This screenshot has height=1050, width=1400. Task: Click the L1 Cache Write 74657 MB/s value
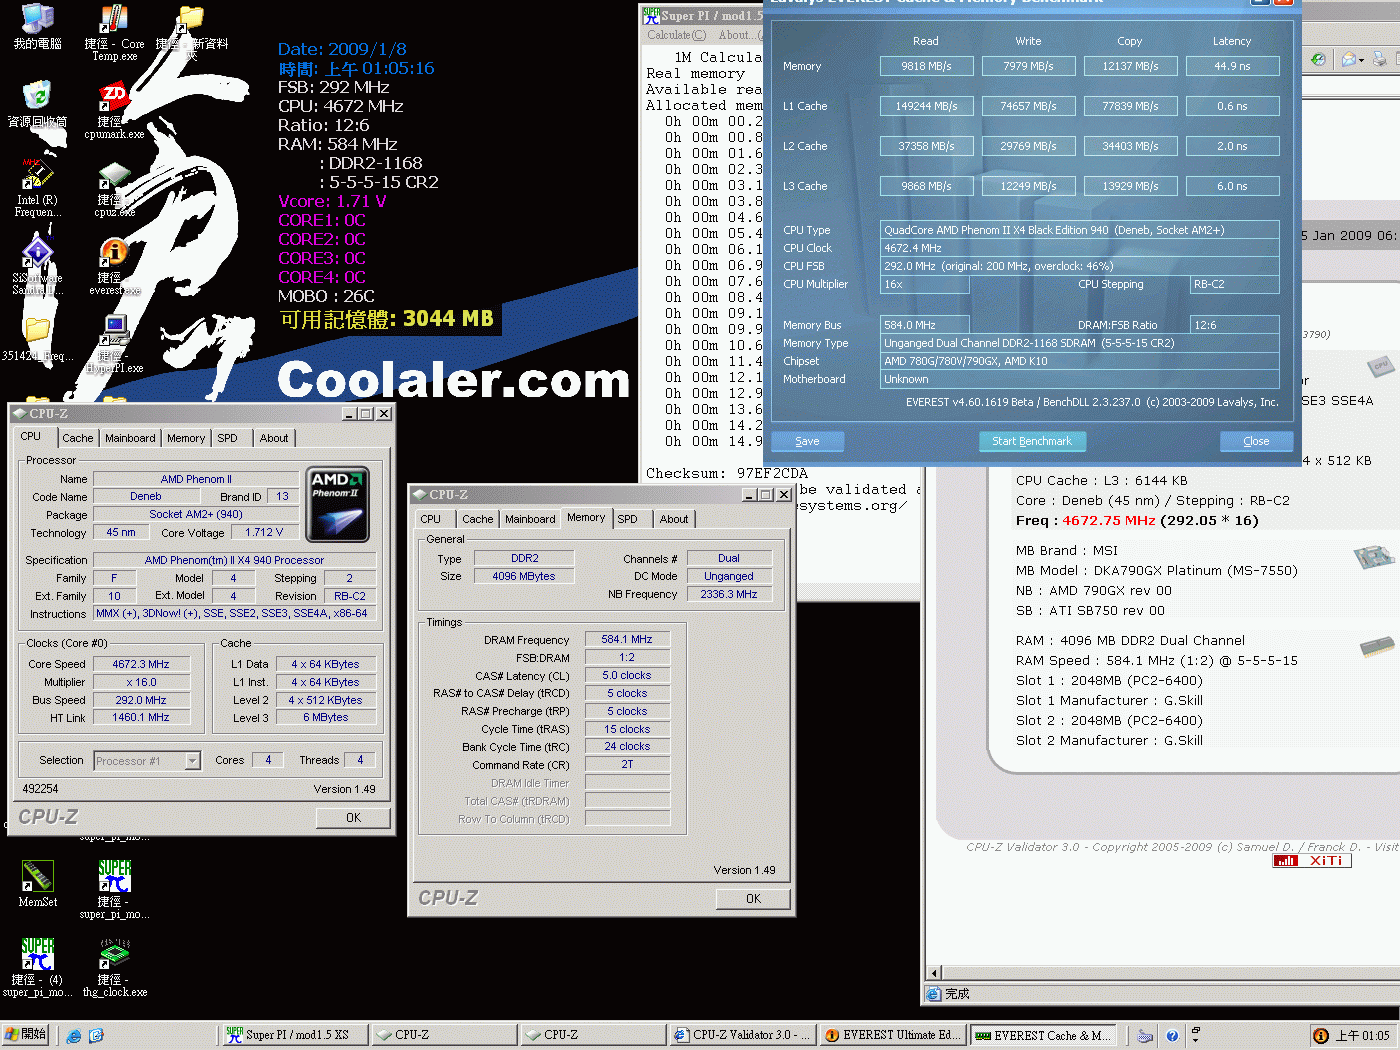[x=1029, y=106]
